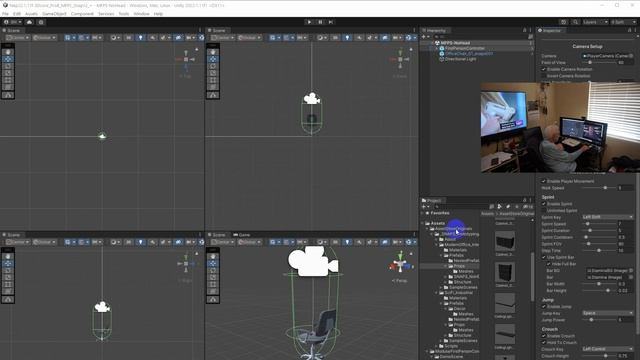Toggle scene lighting in bottom-right Scene view
This screenshot has height=360, width=640.
pyautogui.click(x=347, y=242)
